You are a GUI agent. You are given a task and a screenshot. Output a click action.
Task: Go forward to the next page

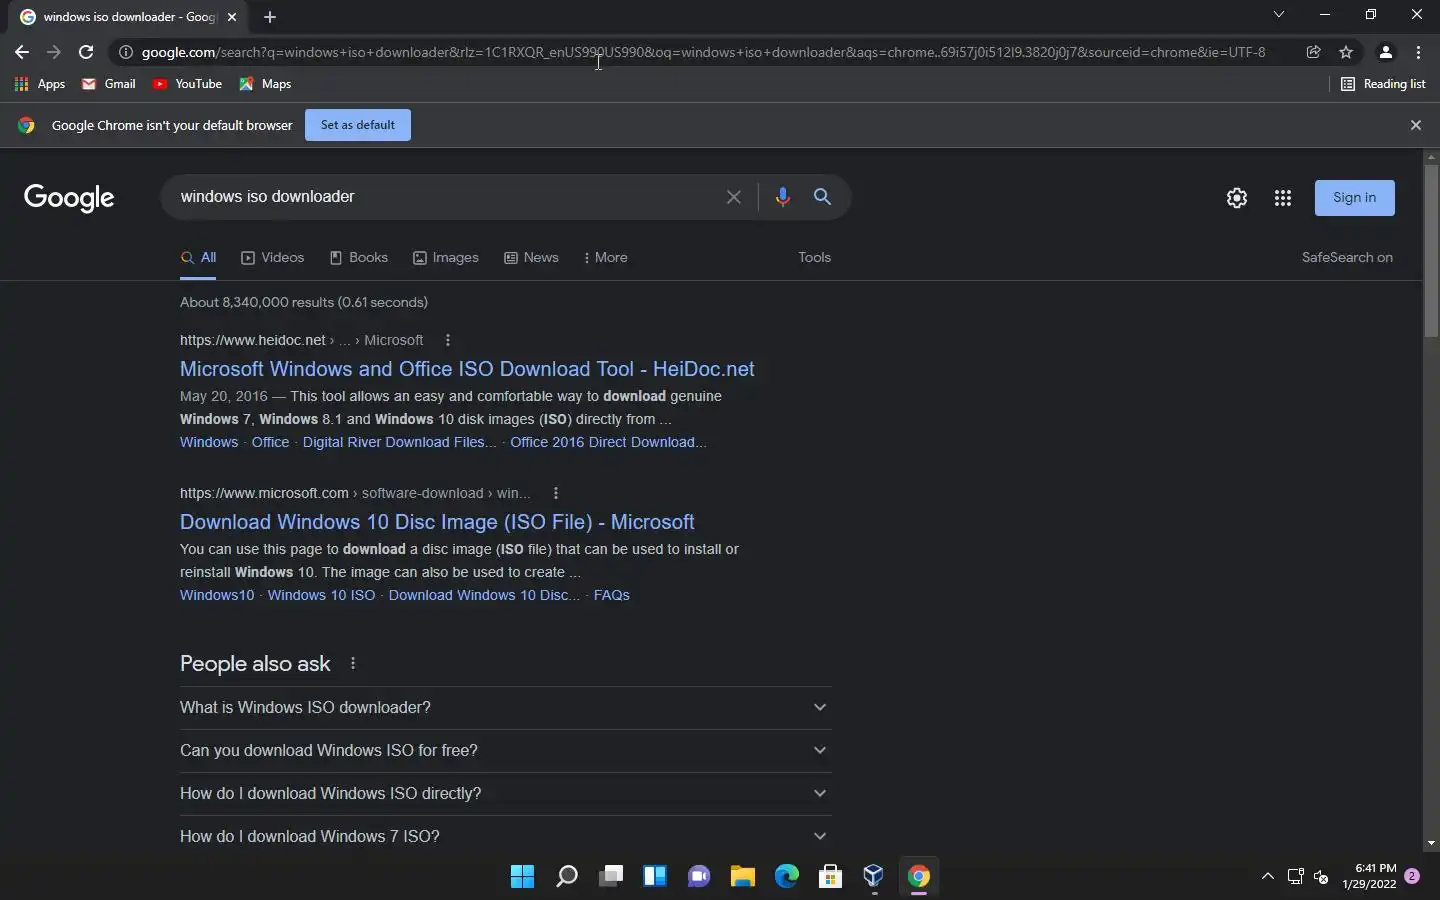[x=54, y=52]
